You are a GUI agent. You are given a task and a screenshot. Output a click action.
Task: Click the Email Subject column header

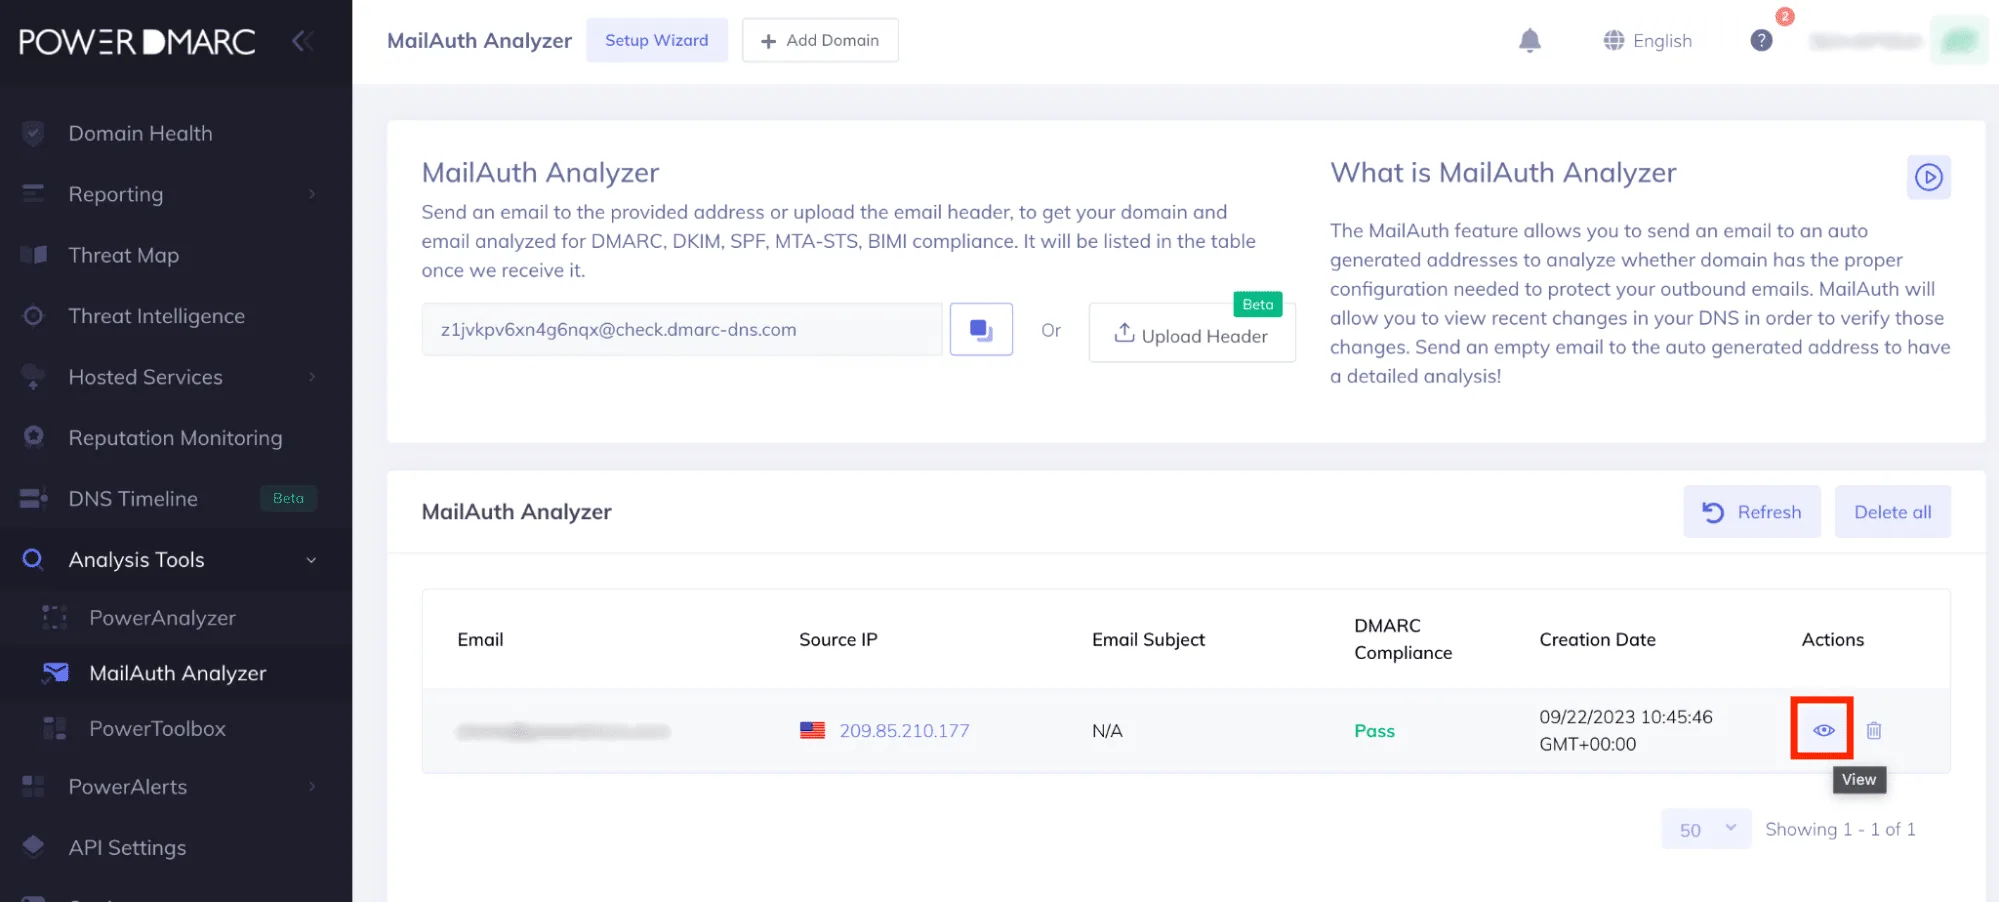point(1148,639)
